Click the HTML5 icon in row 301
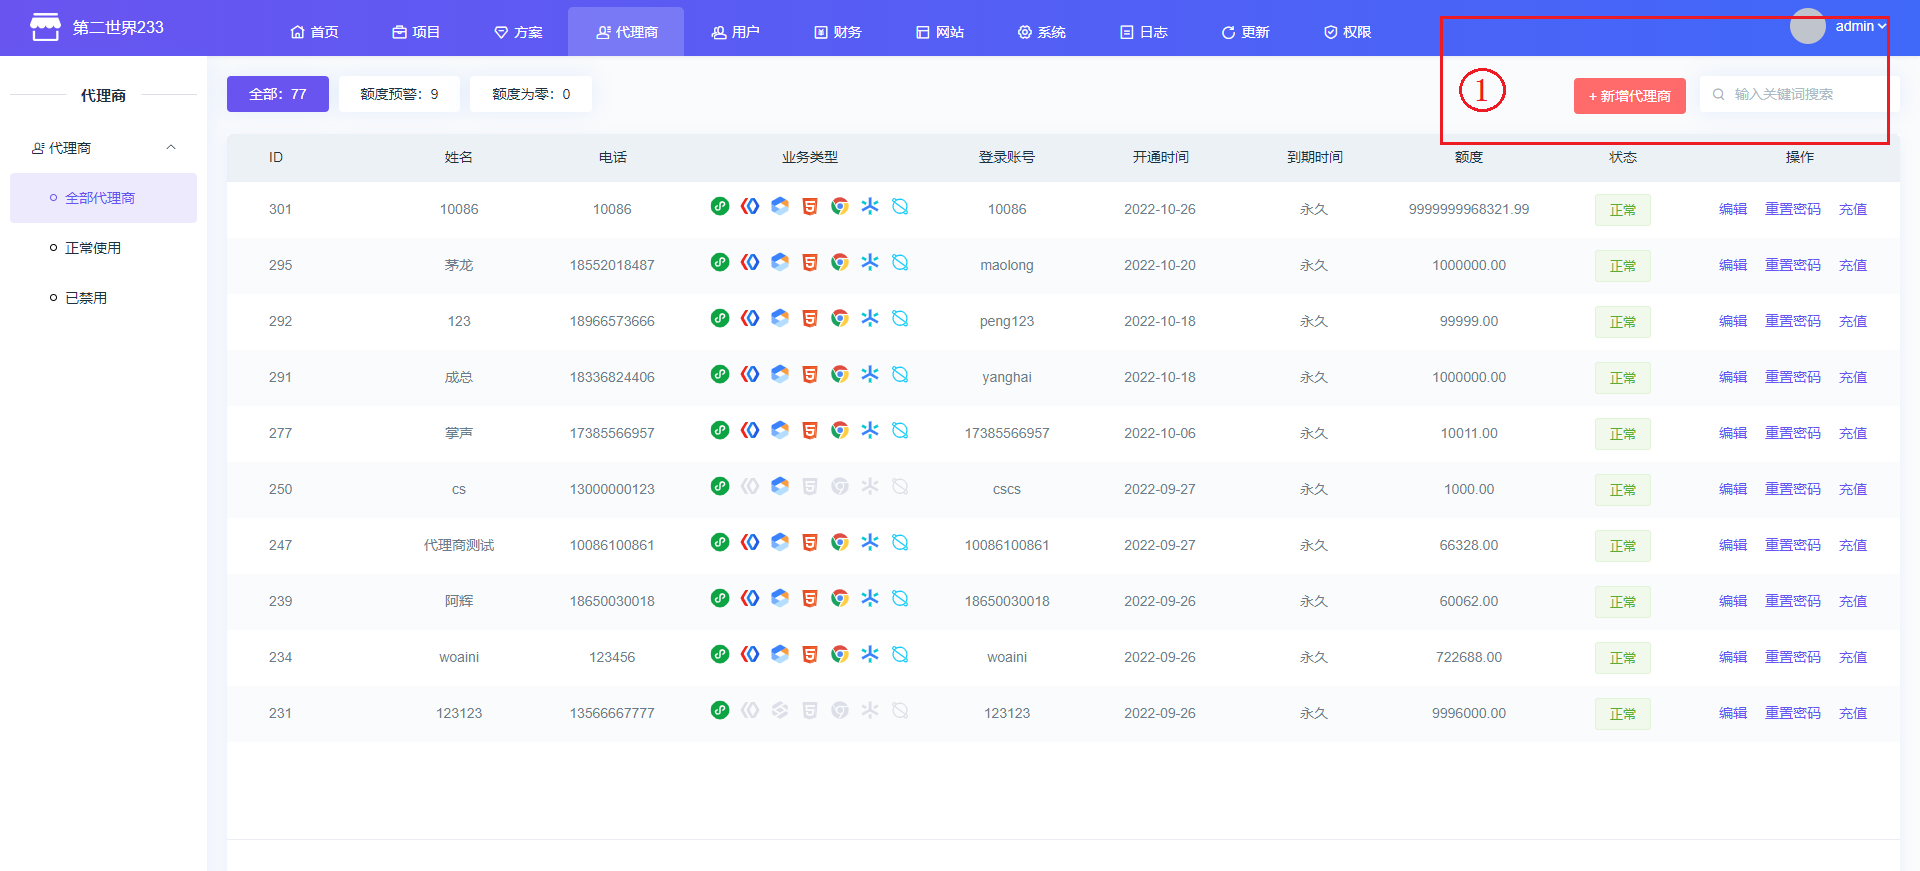The image size is (1920, 871). pos(810,206)
